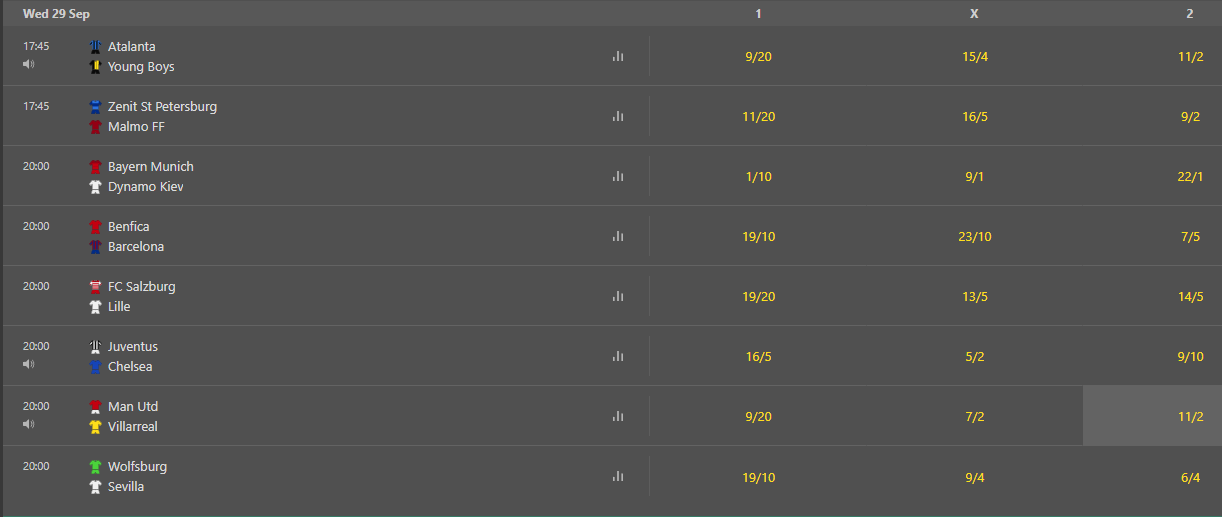
Task: Open stats icon for FC Salzburg vs Lille
Action: [617, 297]
